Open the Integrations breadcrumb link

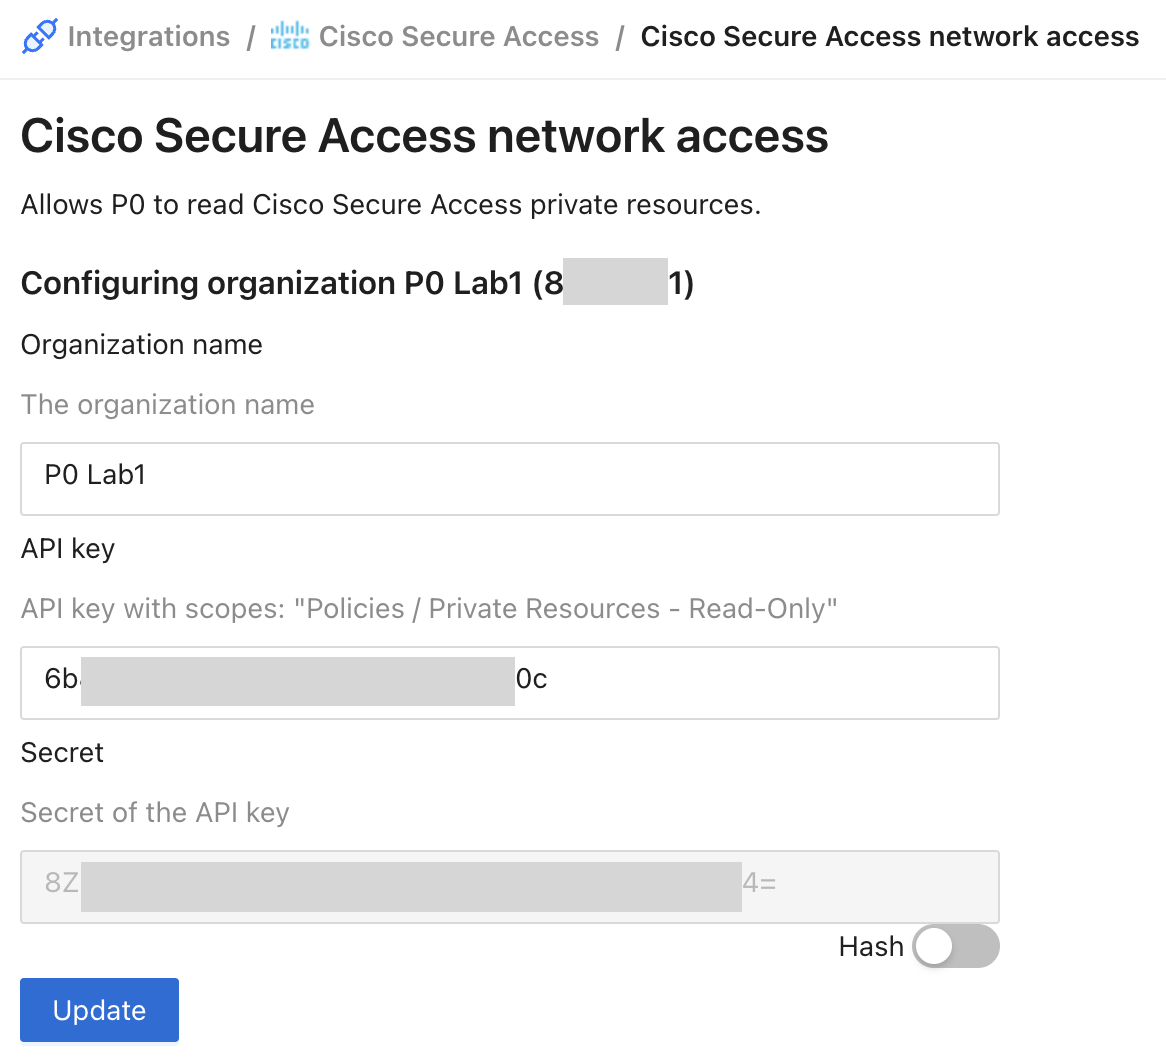pyautogui.click(x=148, y=36)
